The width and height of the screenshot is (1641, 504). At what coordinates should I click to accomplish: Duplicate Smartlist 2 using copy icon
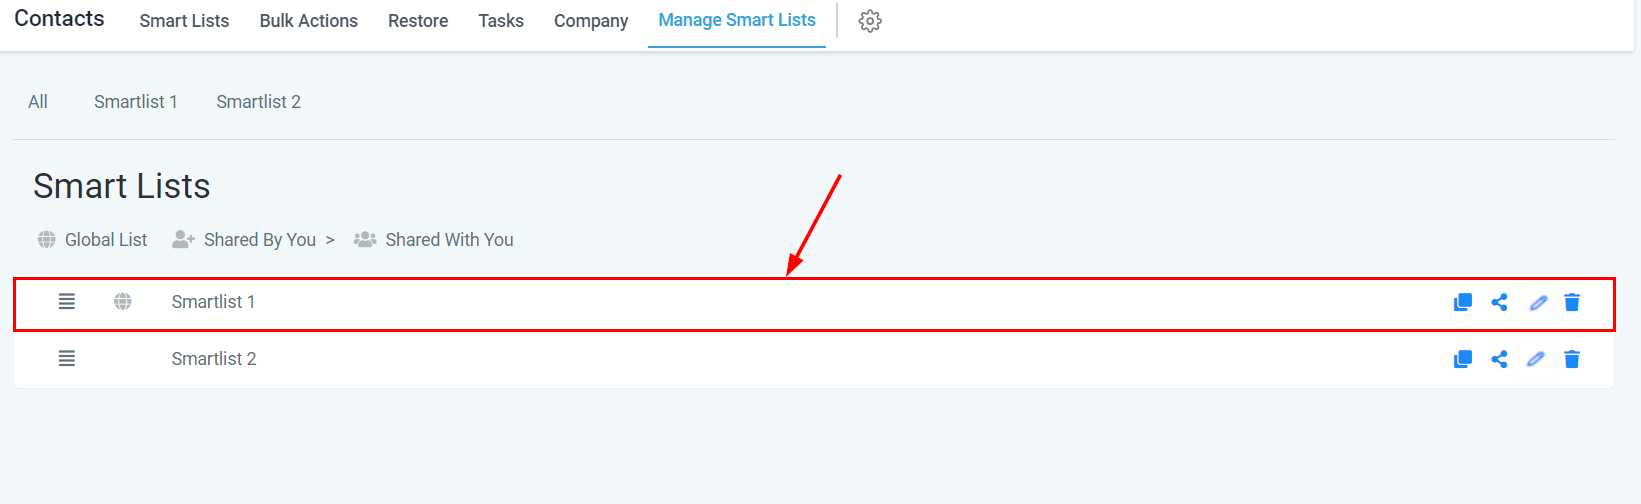click(x=1462, y=359)
